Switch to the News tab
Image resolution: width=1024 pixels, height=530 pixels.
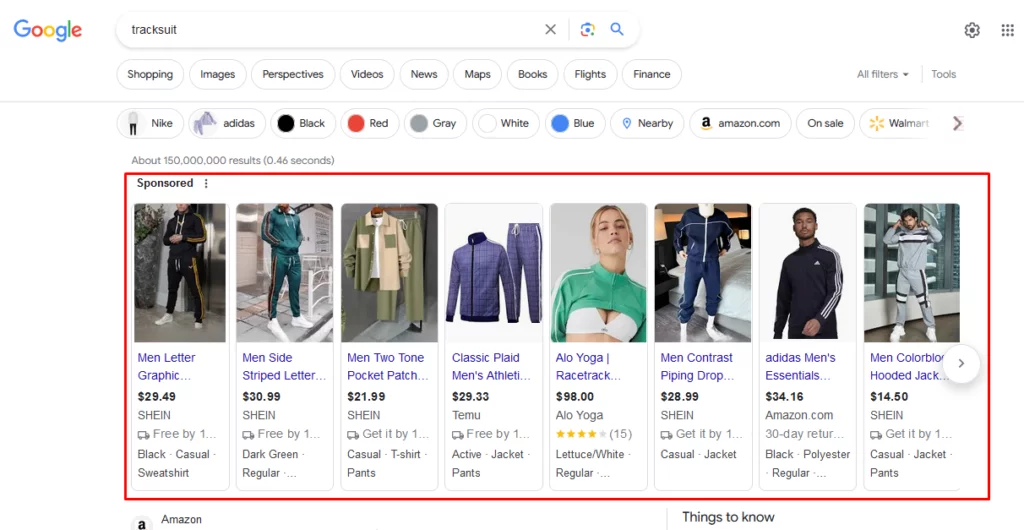coord(424,74)
